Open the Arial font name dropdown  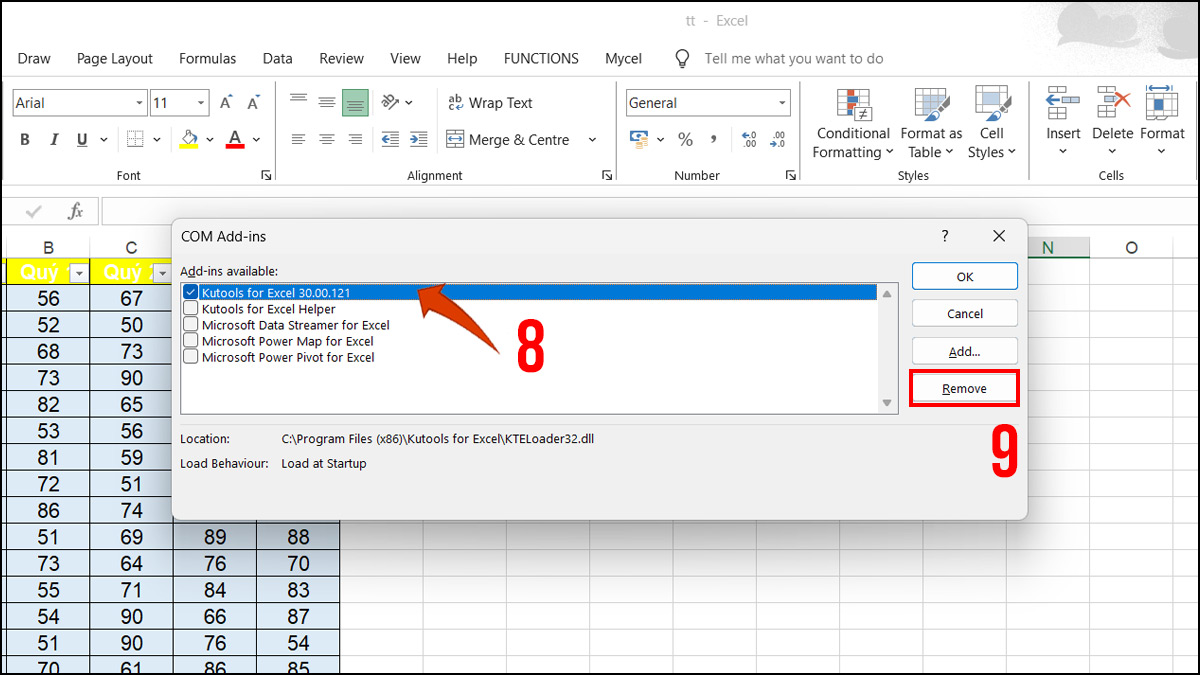coord(137,102)
